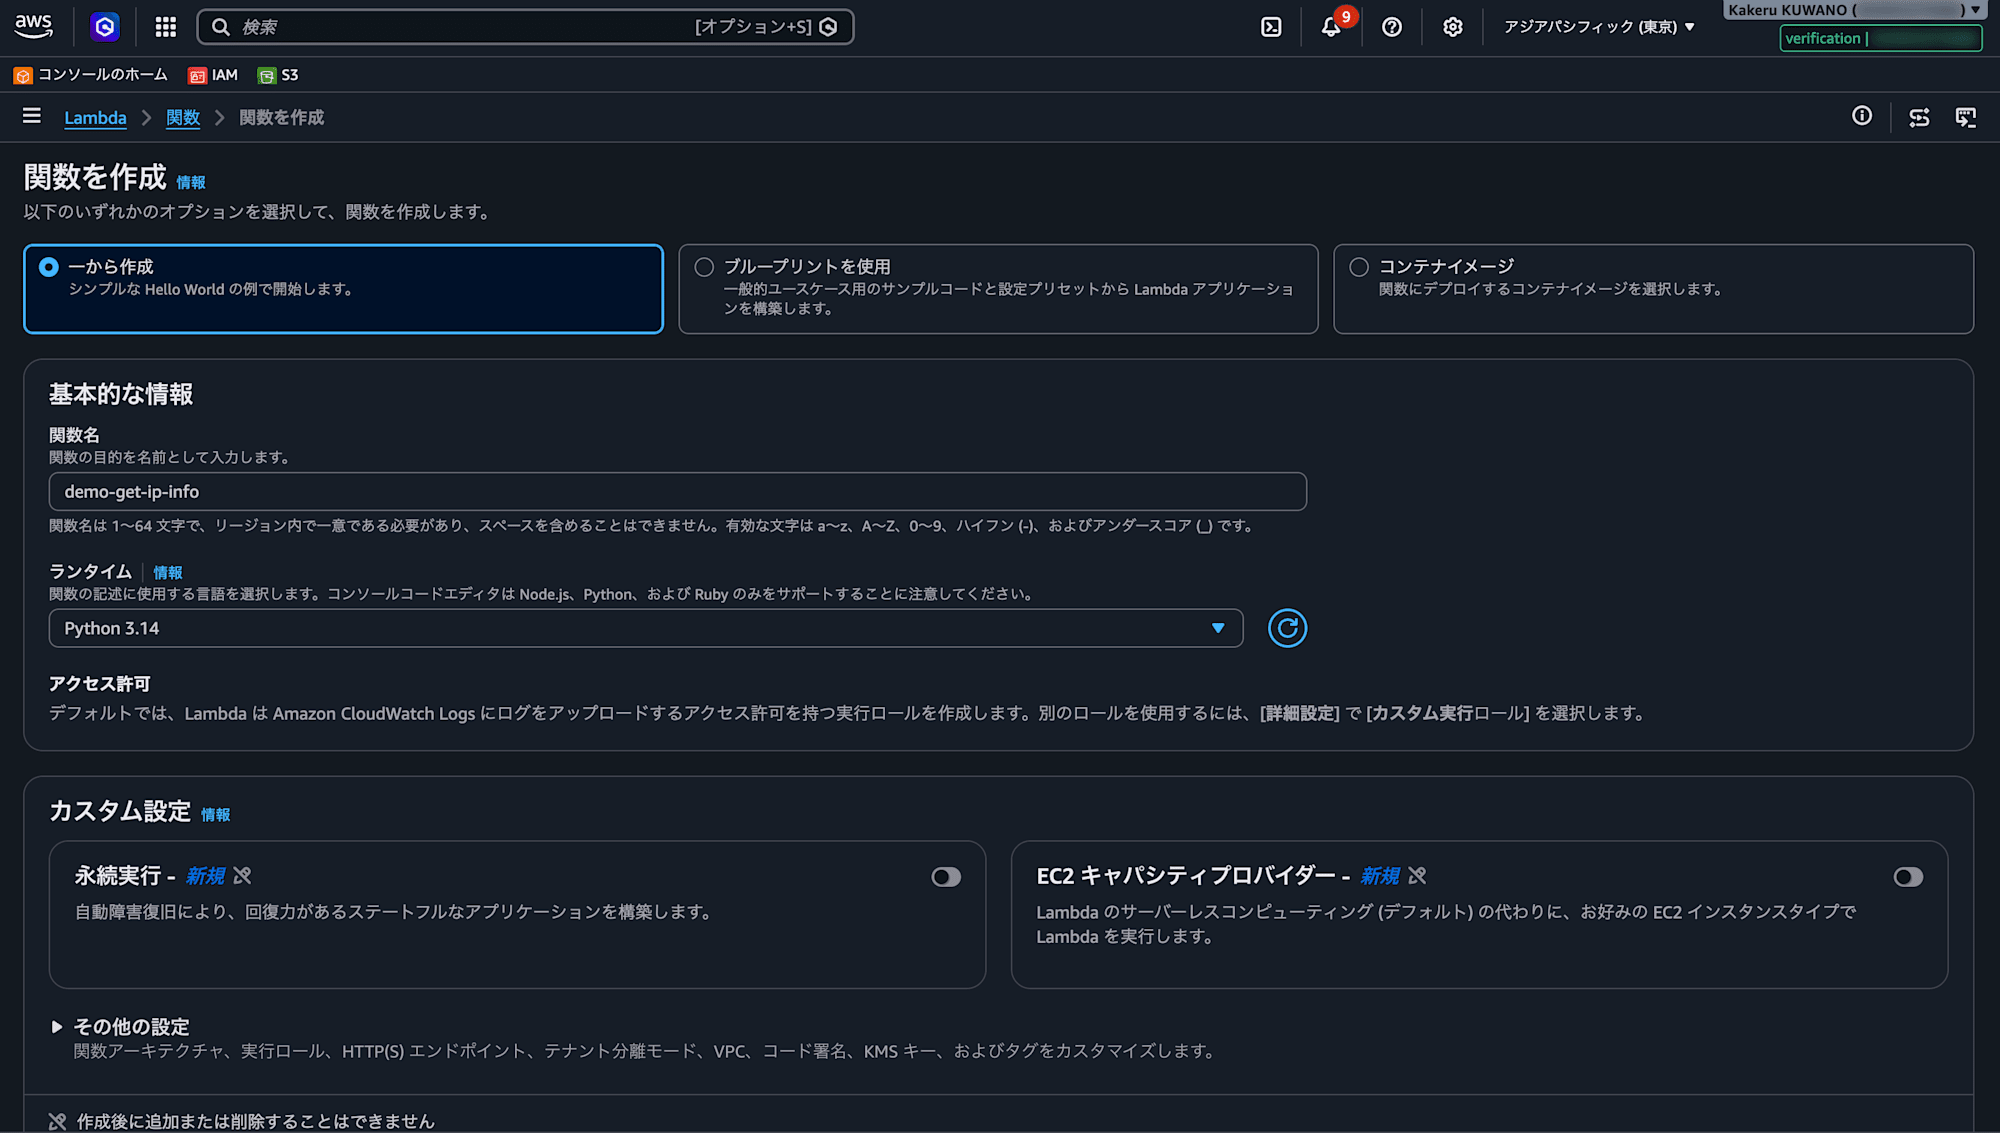The height and width of the screenshot is (1133, 2000).
Task: Click the search magnifier icon
Action: [221, 27]
